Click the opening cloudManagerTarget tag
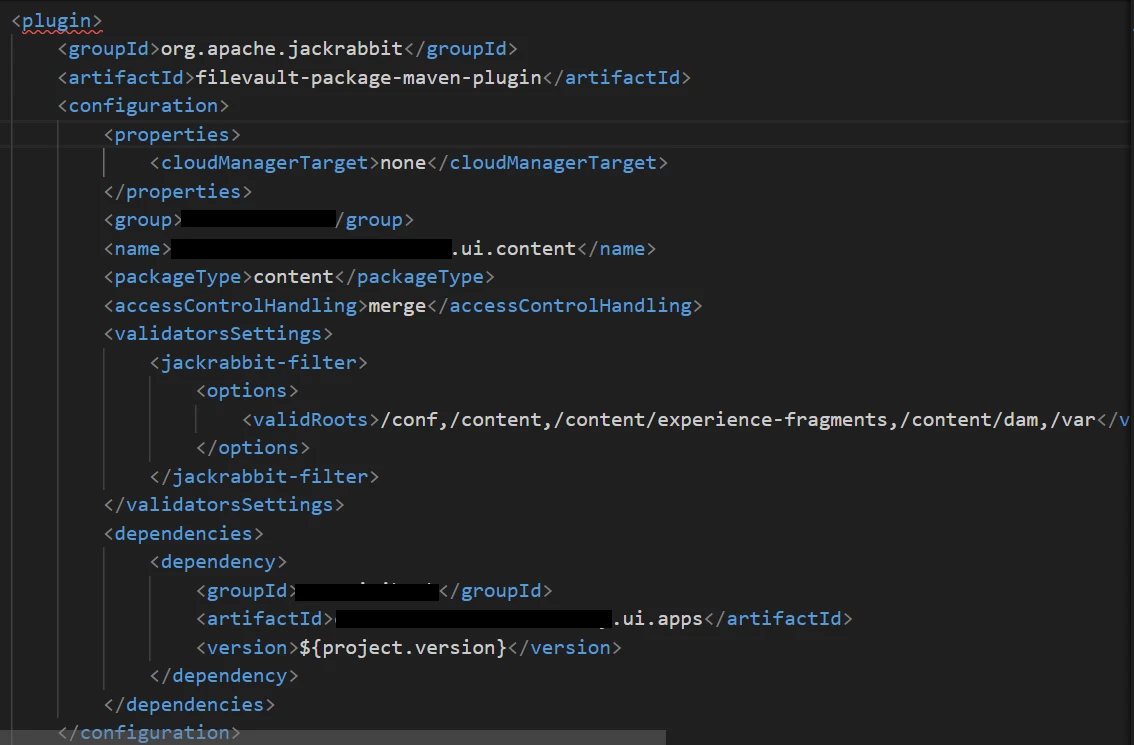Image resolution: width=1134 pixels, height=745 pixels. [265, 163]
